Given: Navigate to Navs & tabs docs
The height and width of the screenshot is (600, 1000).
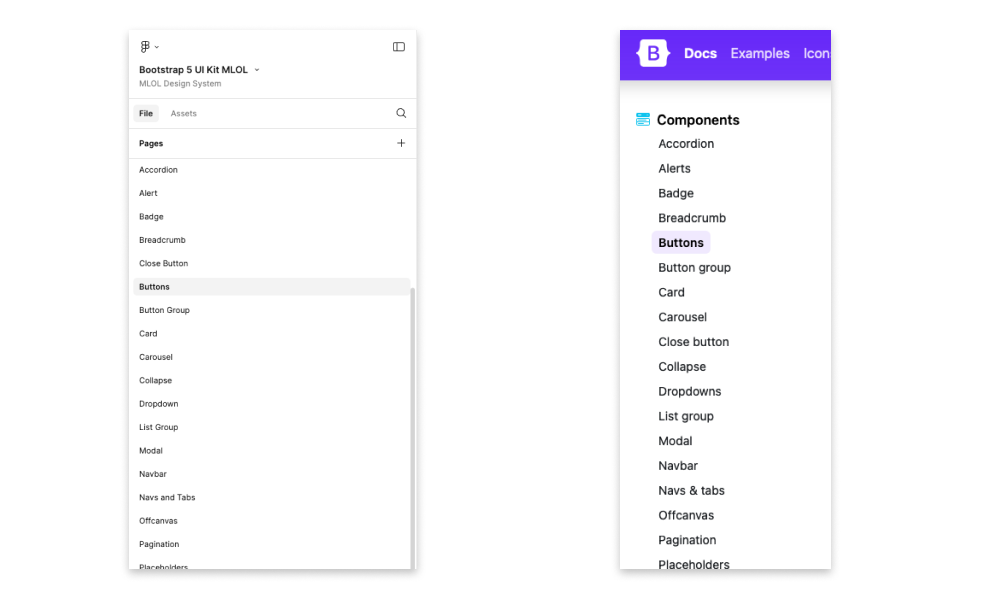Looking at the screenshot, I should tap(691, 491).
